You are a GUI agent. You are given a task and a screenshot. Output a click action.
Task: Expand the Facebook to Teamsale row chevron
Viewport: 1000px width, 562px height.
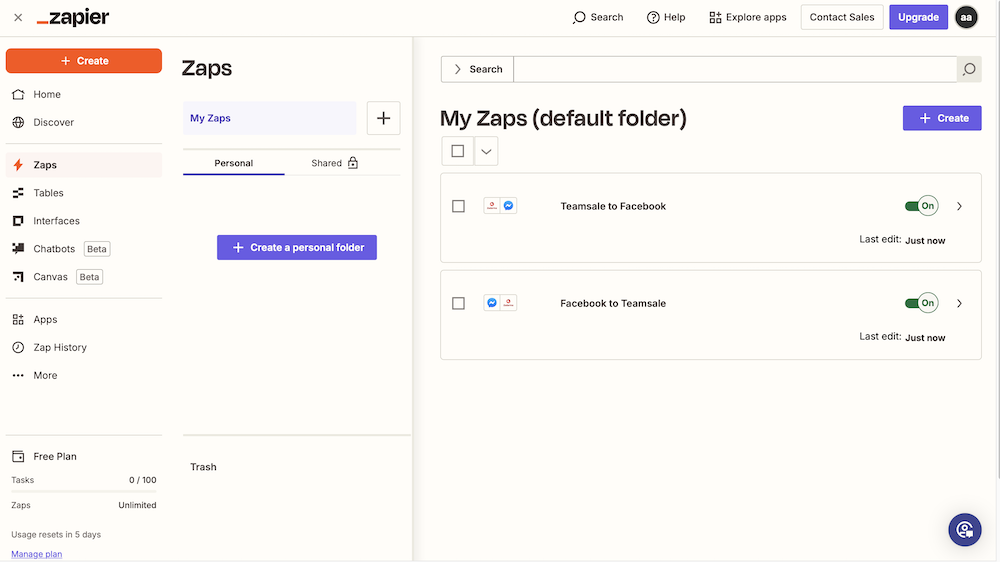pos(959,303)
